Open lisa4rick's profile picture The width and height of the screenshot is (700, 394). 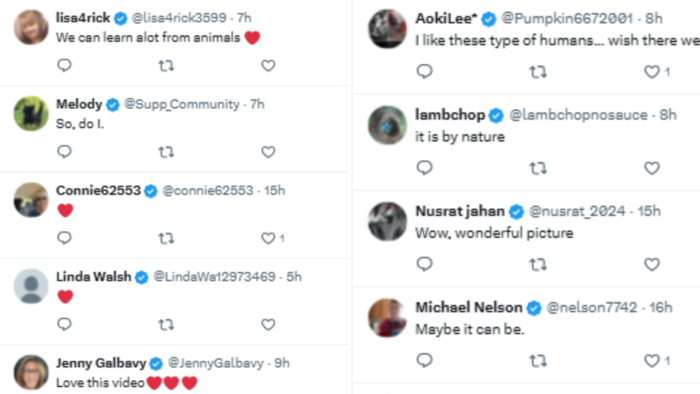(x=31, y=28)
